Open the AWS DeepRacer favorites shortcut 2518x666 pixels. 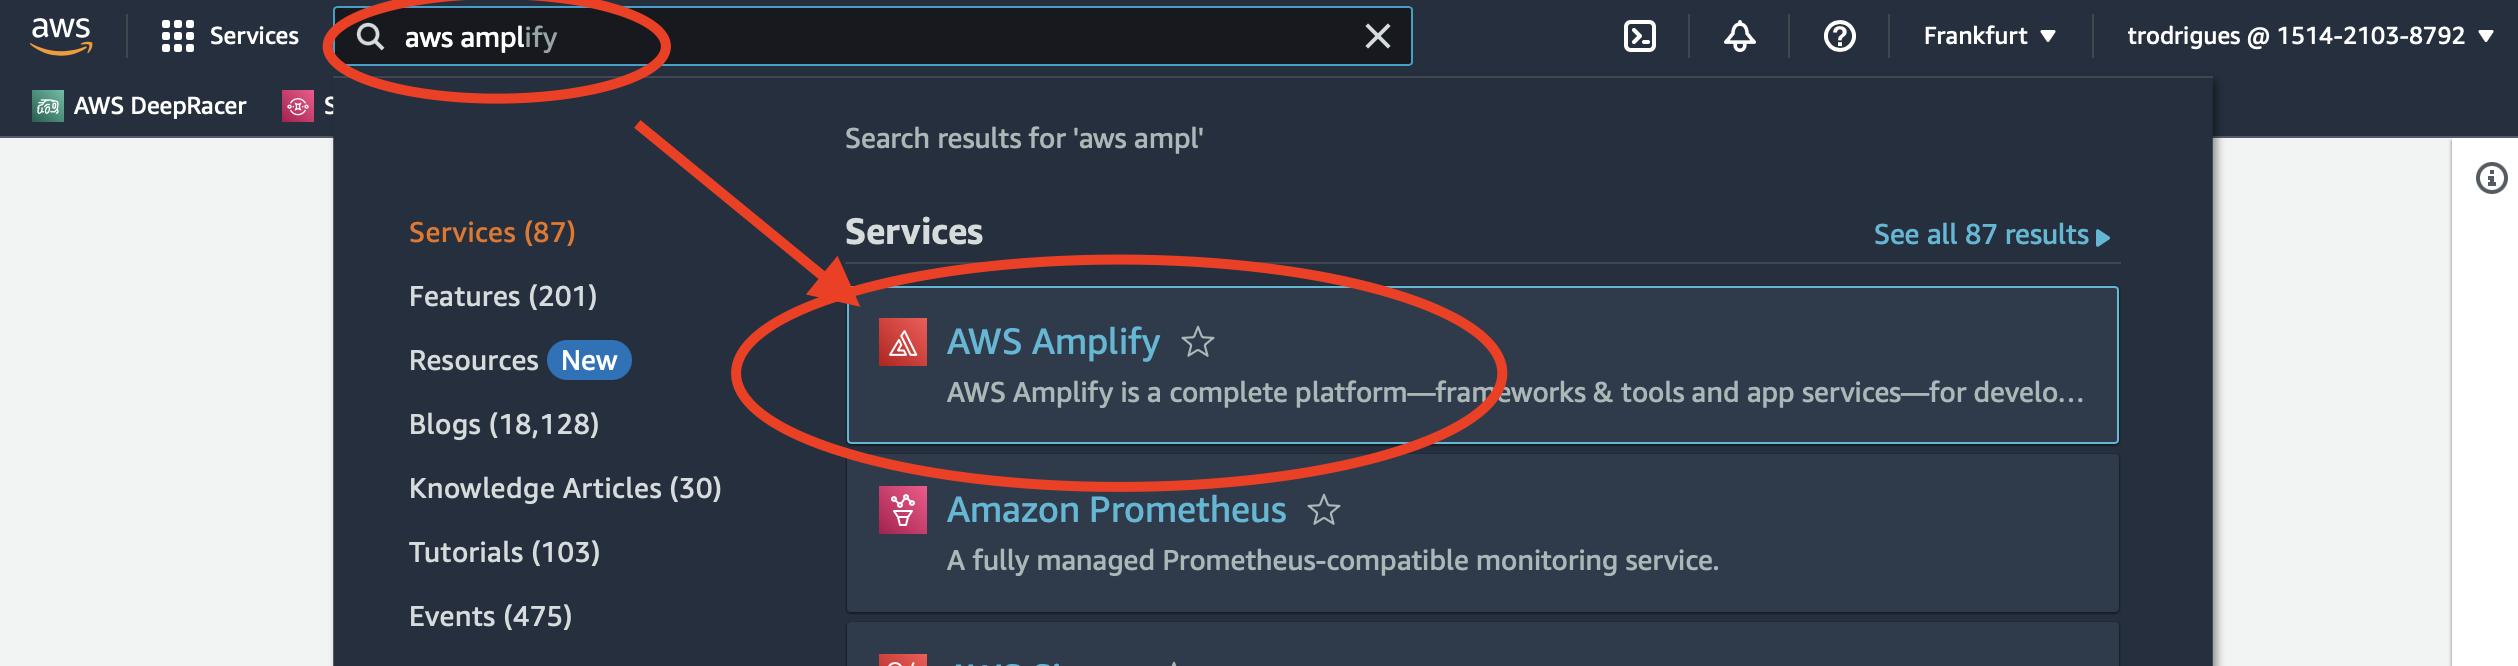140,106
